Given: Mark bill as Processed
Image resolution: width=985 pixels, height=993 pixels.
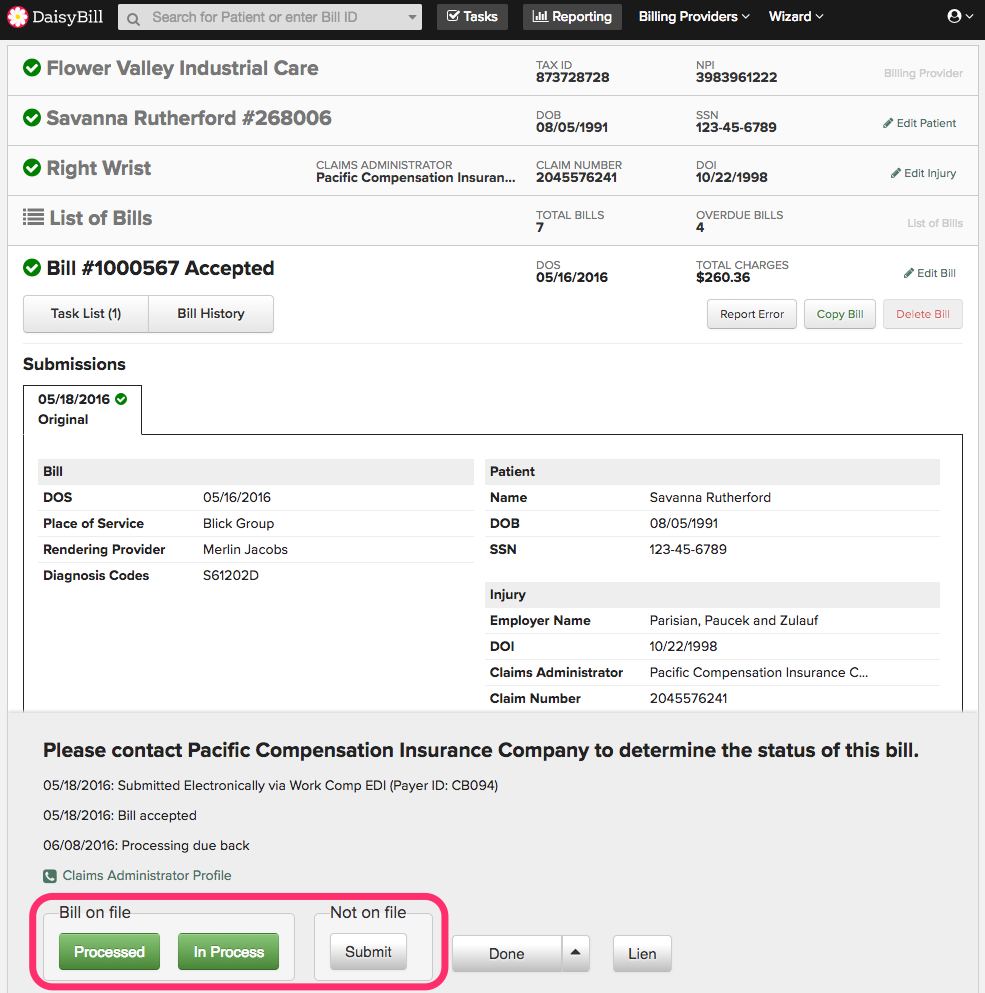Looking at the screenshot, I should (x=110, y=951).
